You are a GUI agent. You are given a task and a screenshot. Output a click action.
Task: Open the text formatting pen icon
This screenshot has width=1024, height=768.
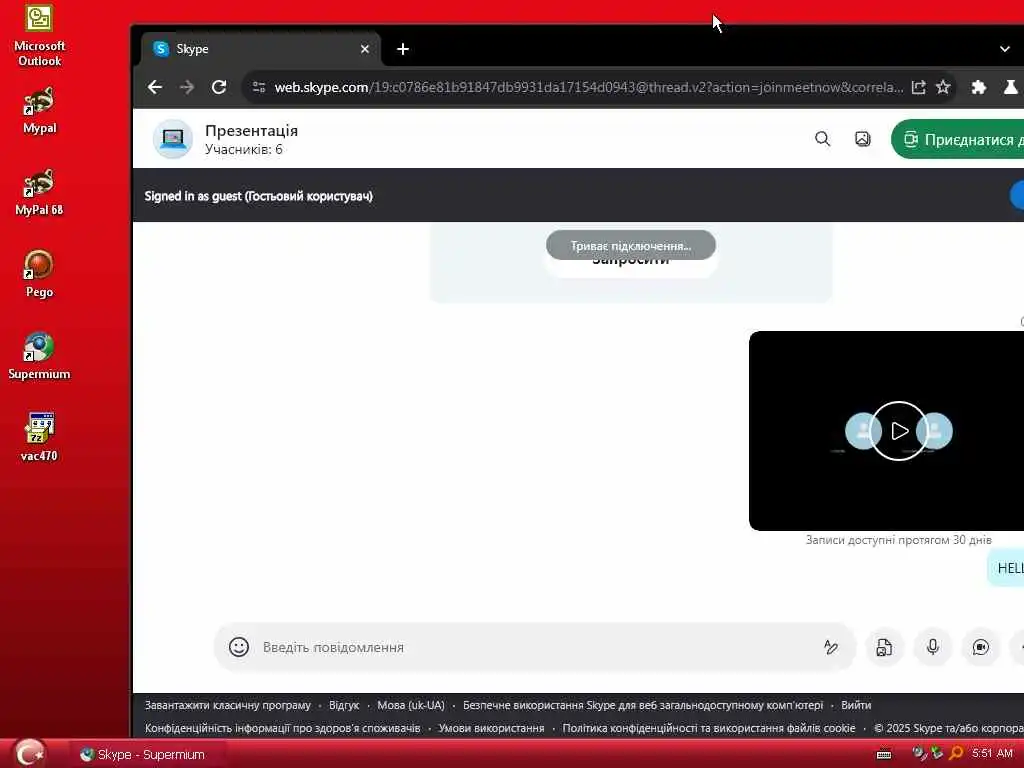tap(831, 647)
